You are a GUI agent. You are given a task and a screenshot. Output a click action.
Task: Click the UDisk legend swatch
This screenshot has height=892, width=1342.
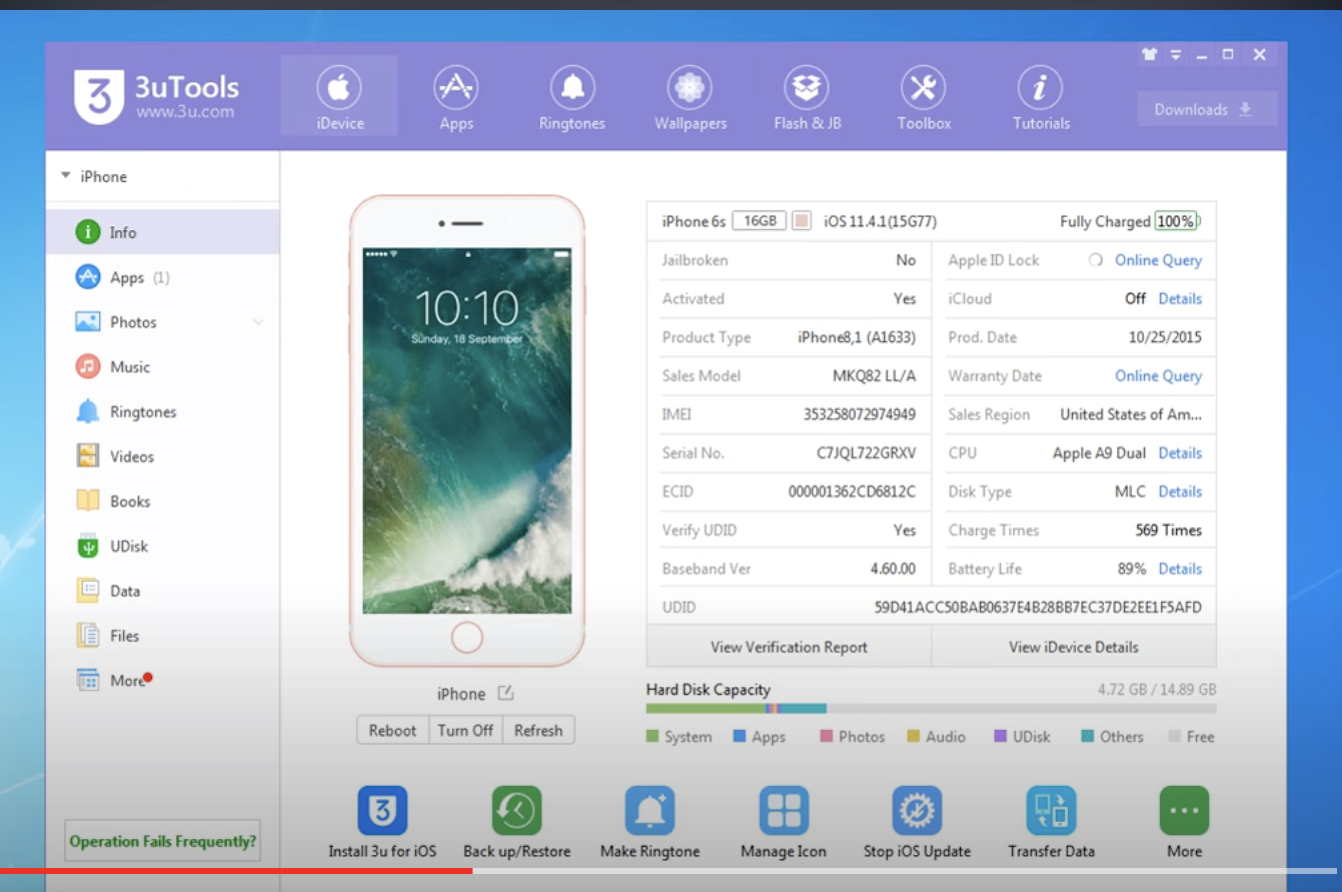1000,736
